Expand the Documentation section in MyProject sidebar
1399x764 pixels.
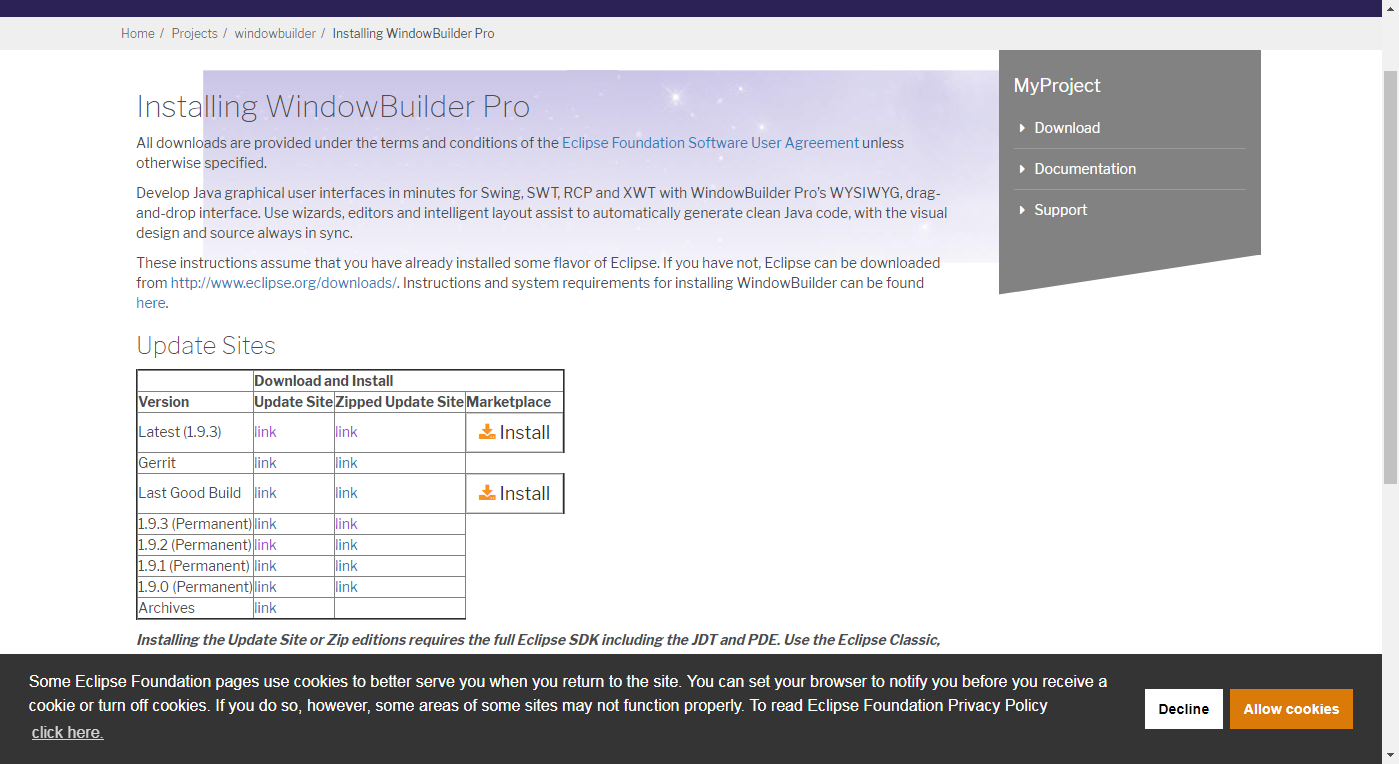click(x=1085, y=169)
